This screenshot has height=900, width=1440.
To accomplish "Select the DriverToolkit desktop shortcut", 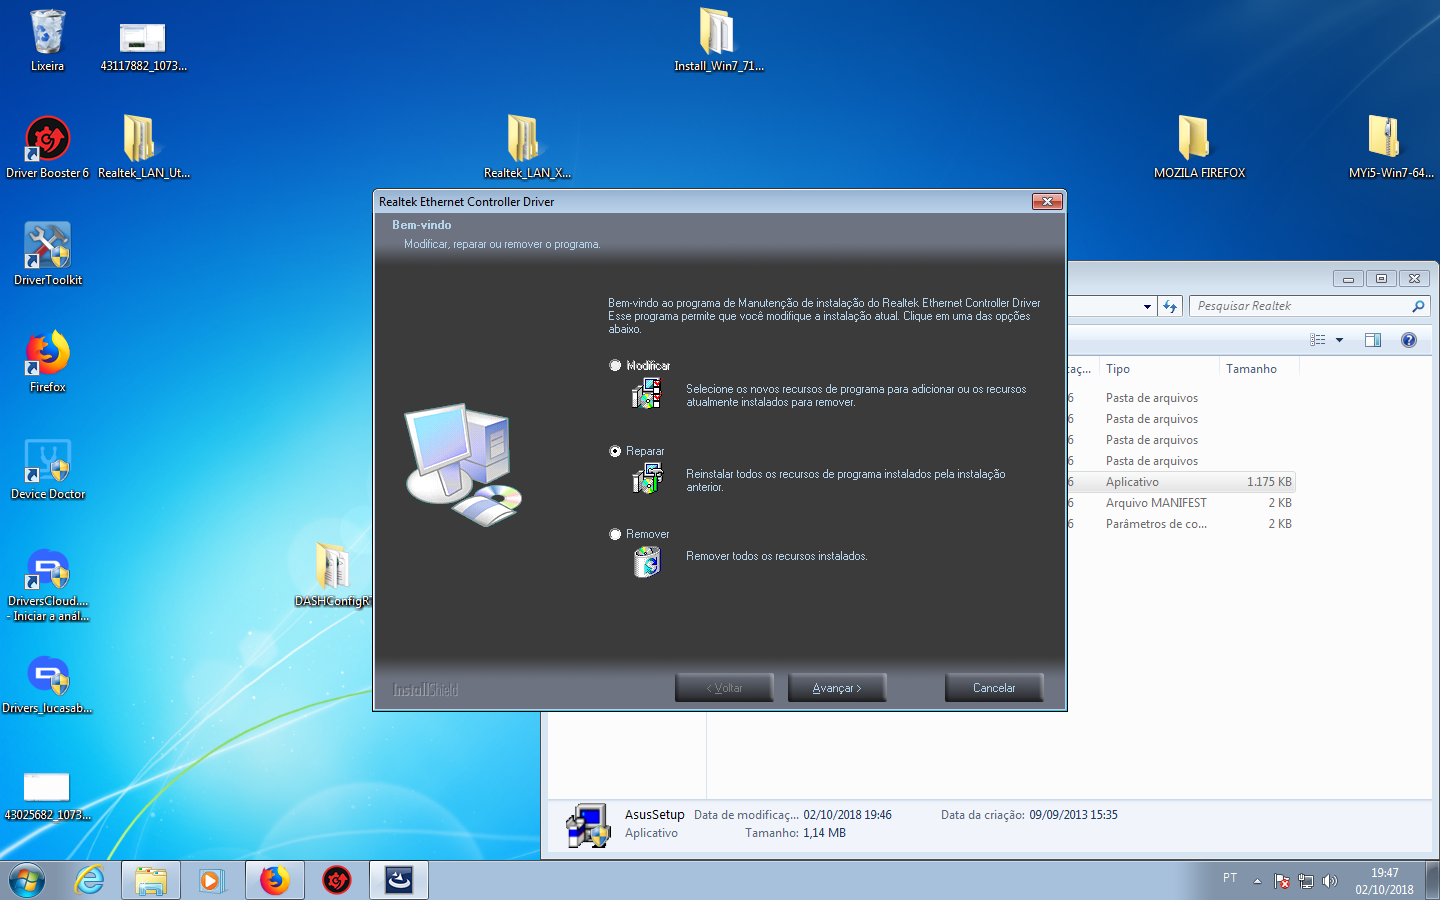I will 47,254.
